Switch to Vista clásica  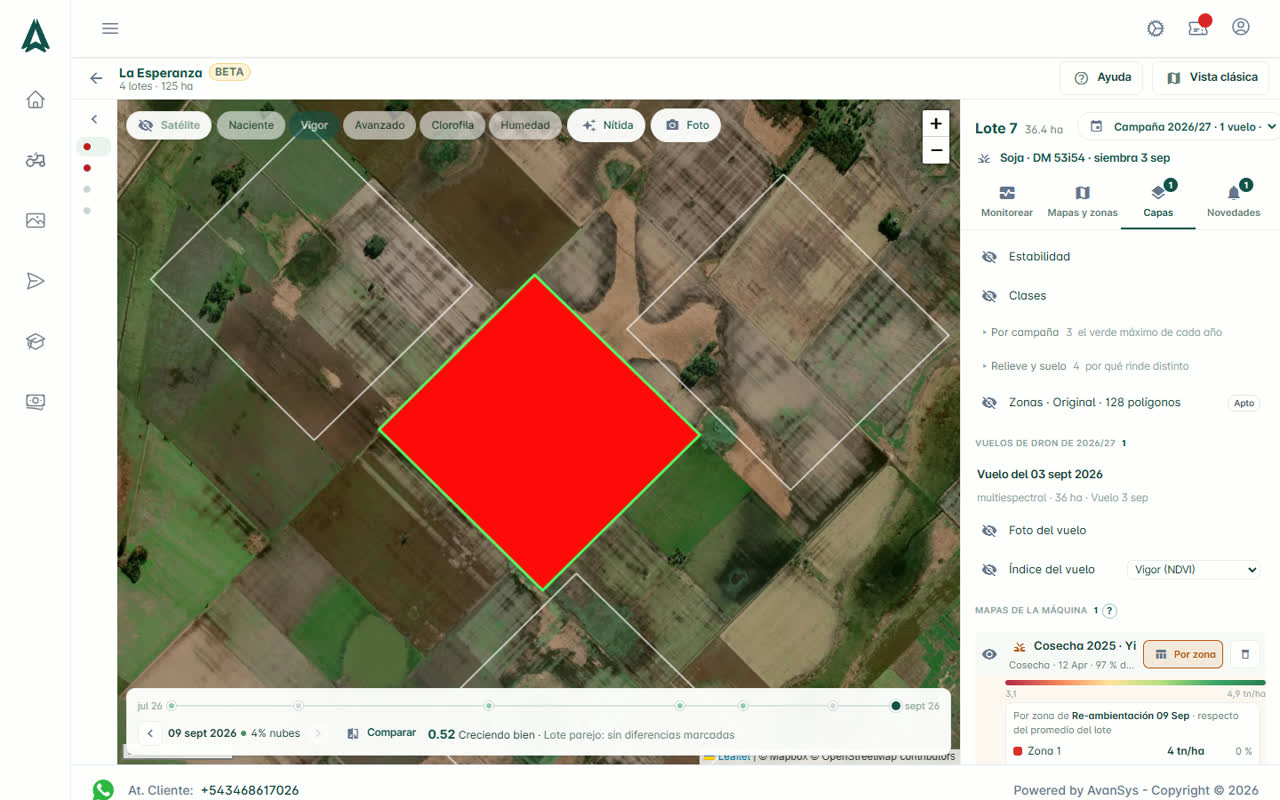pos(1211,78)
